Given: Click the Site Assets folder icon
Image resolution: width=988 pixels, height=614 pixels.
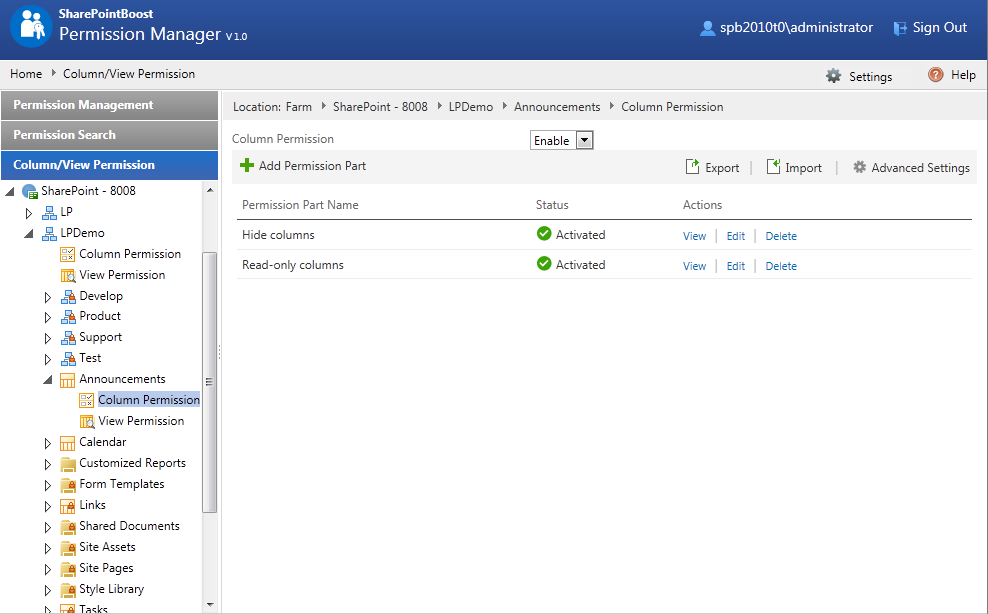Looking at the screenshot, I should click(68, 548).
